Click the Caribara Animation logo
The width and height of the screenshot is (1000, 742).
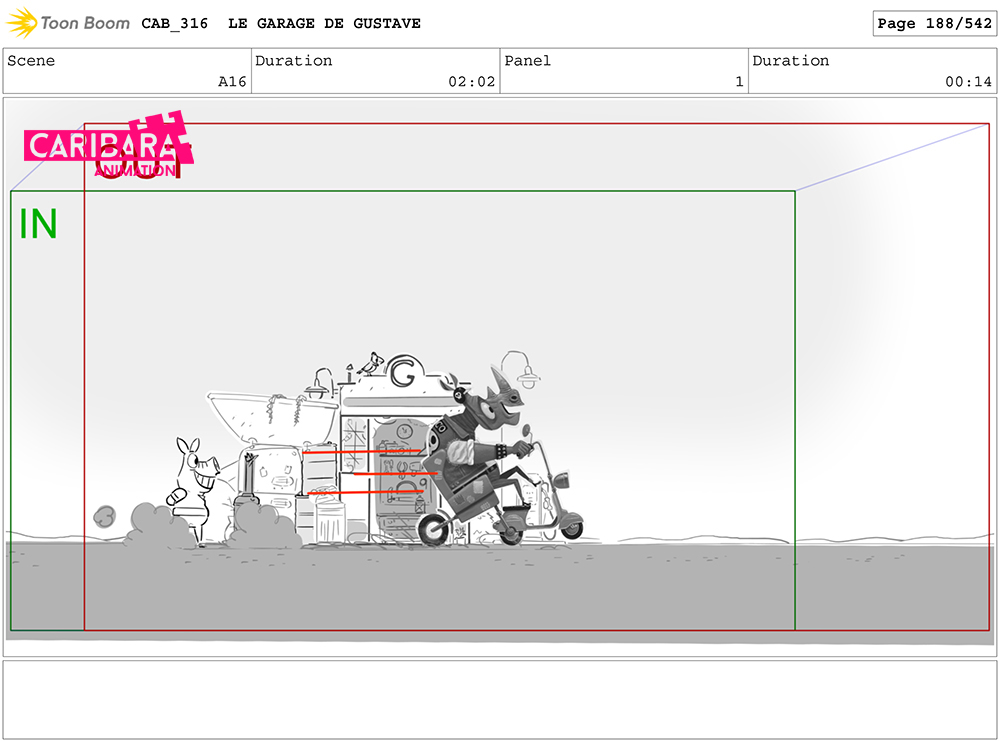click(x=109, y=145)
